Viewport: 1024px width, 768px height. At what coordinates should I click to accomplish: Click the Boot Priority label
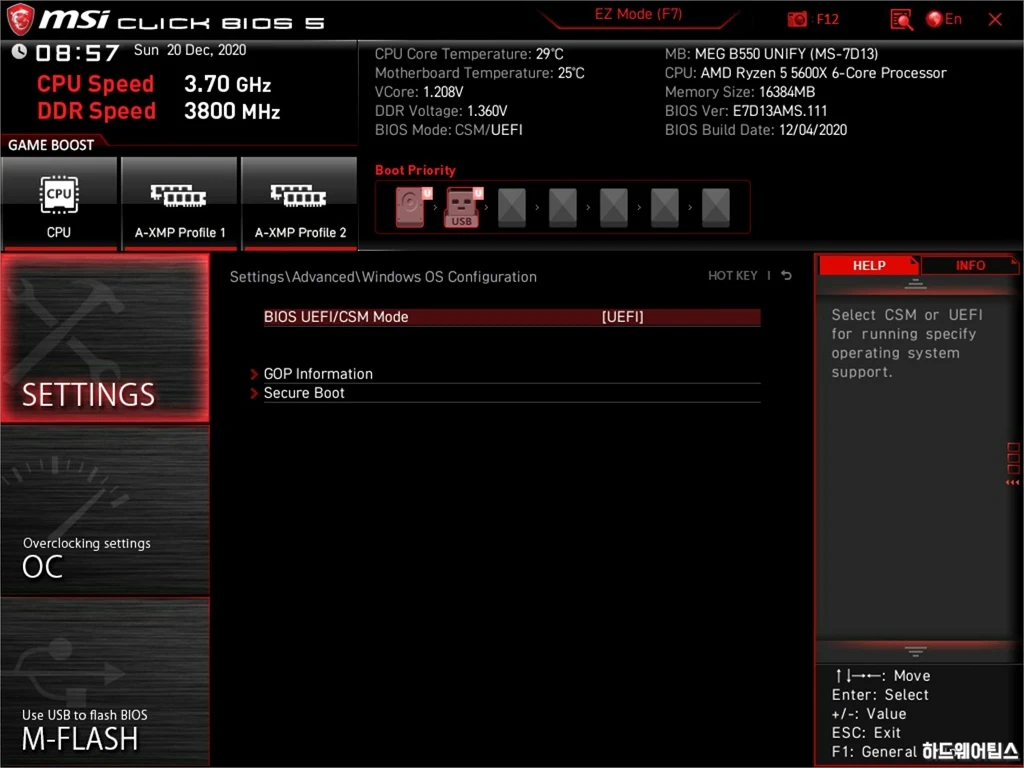(x=415, y=170)
